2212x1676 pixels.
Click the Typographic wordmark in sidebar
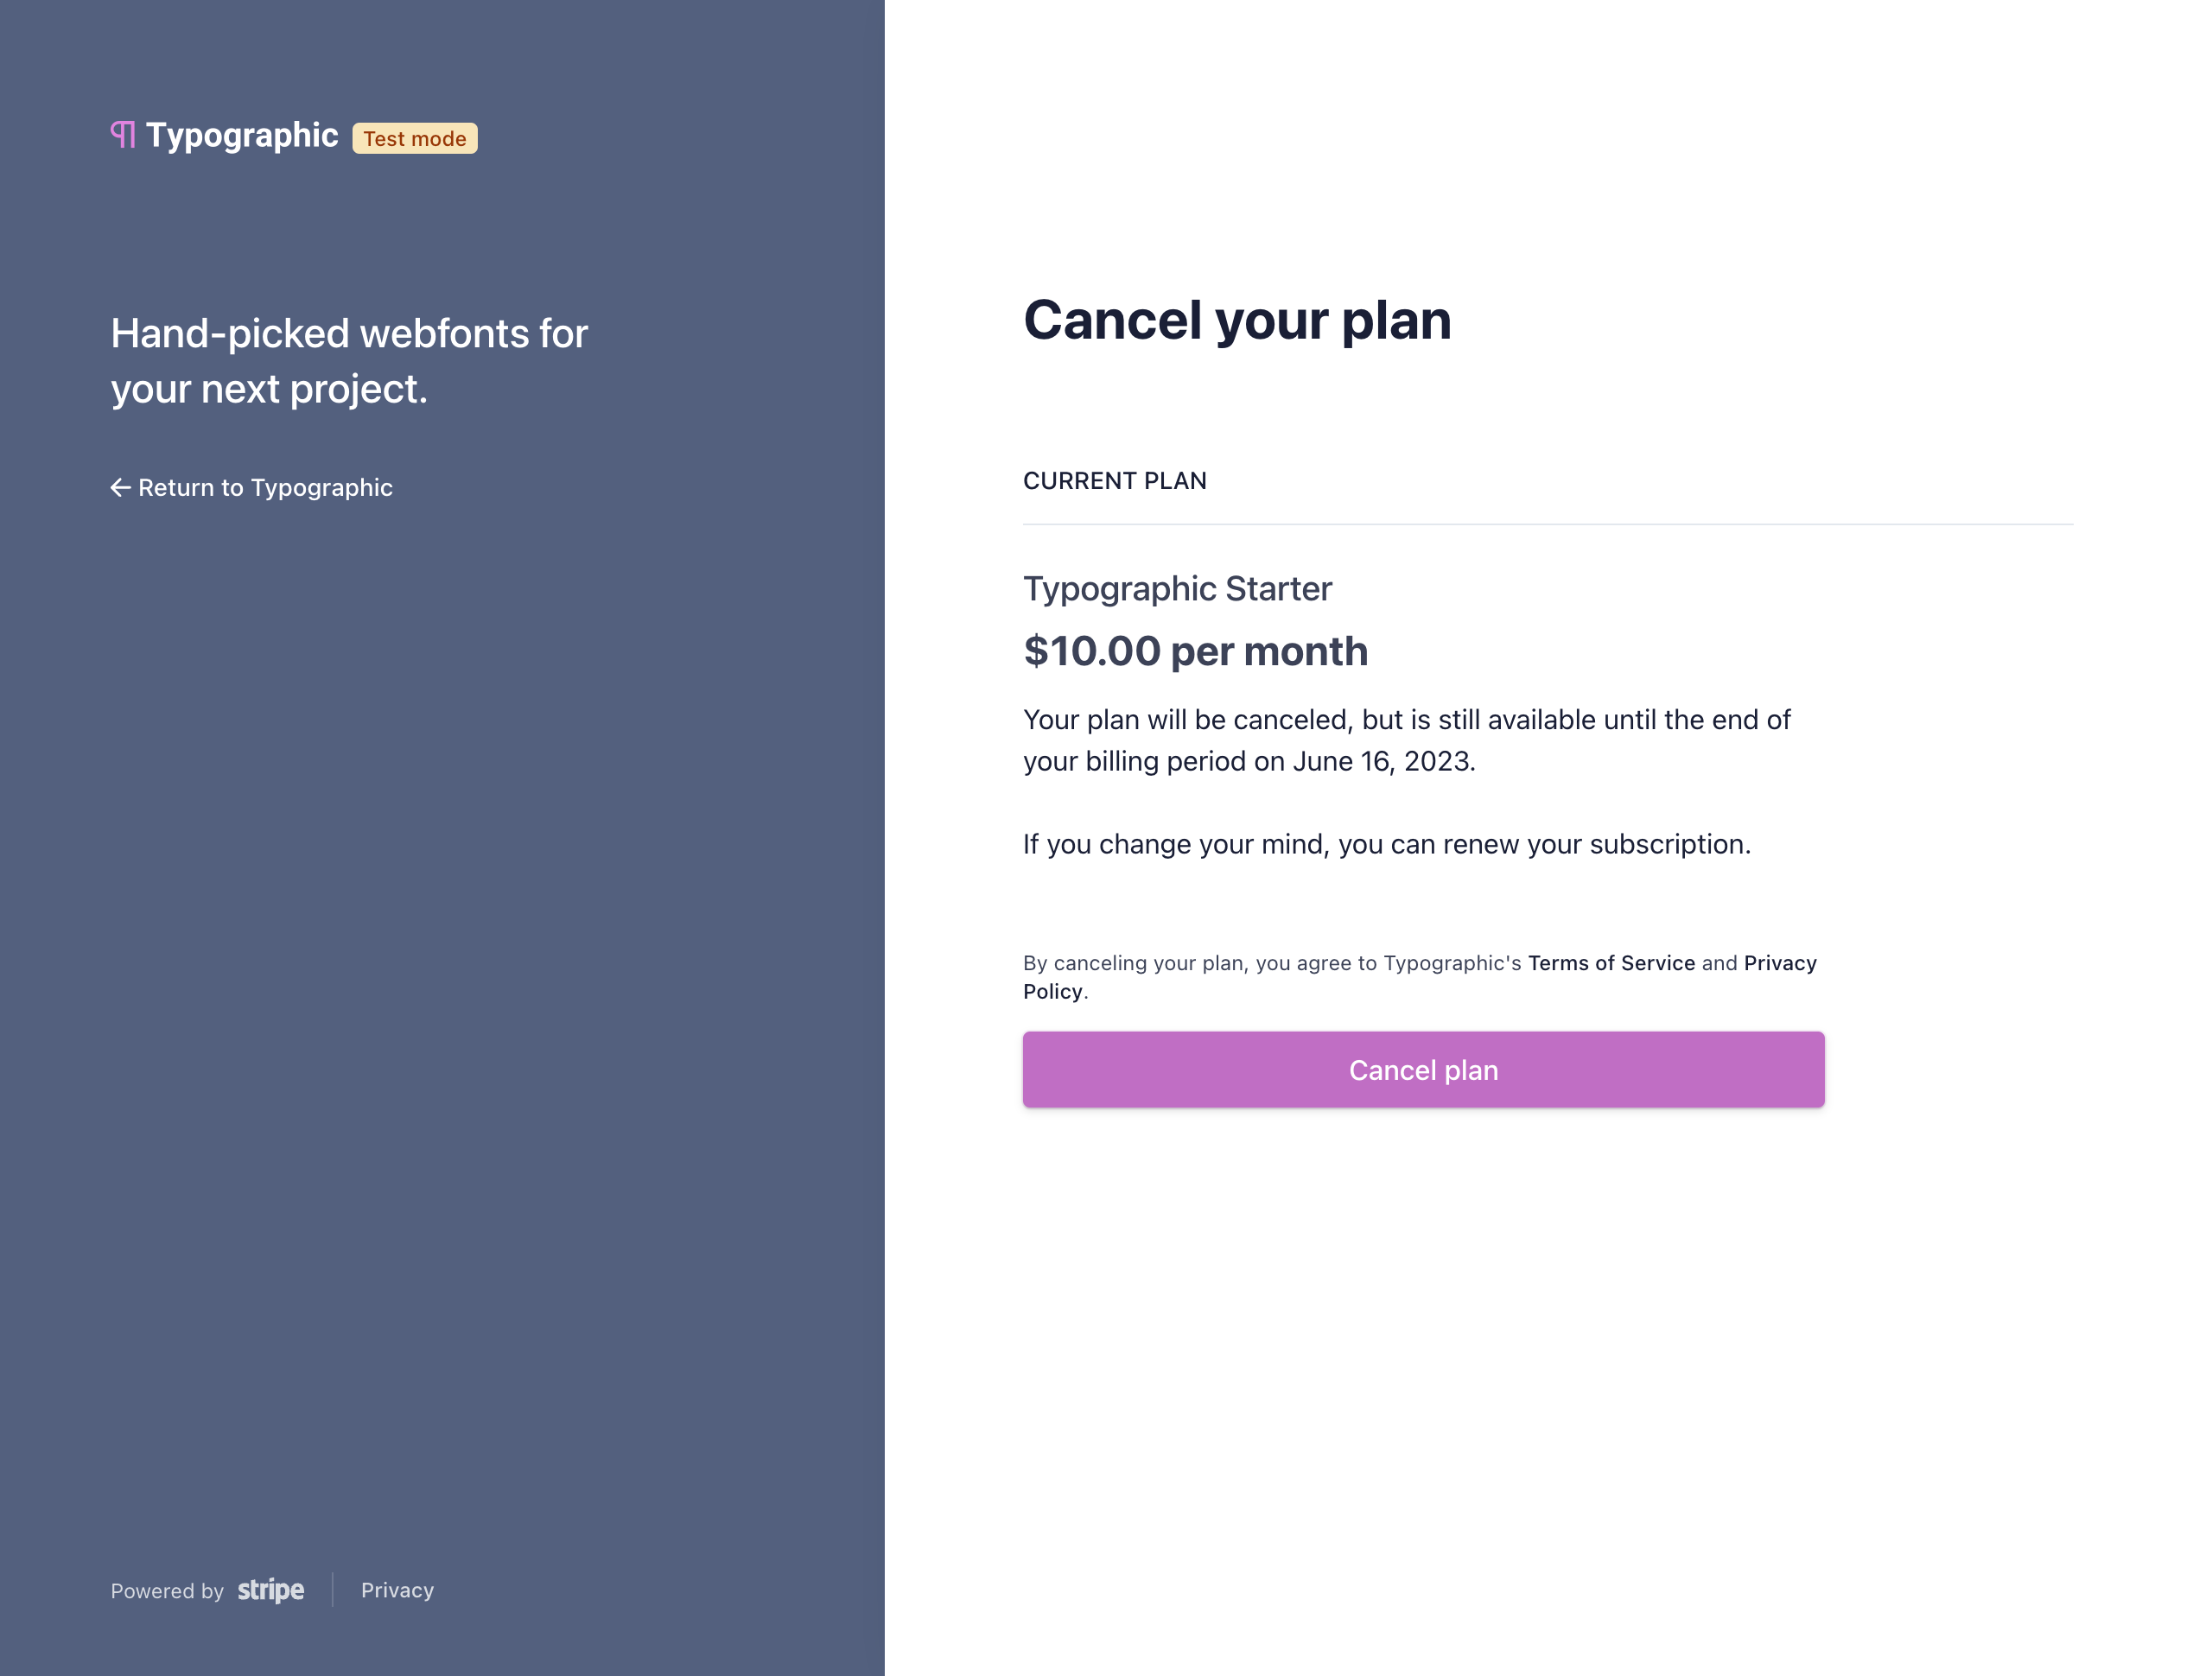coord(242,135)
